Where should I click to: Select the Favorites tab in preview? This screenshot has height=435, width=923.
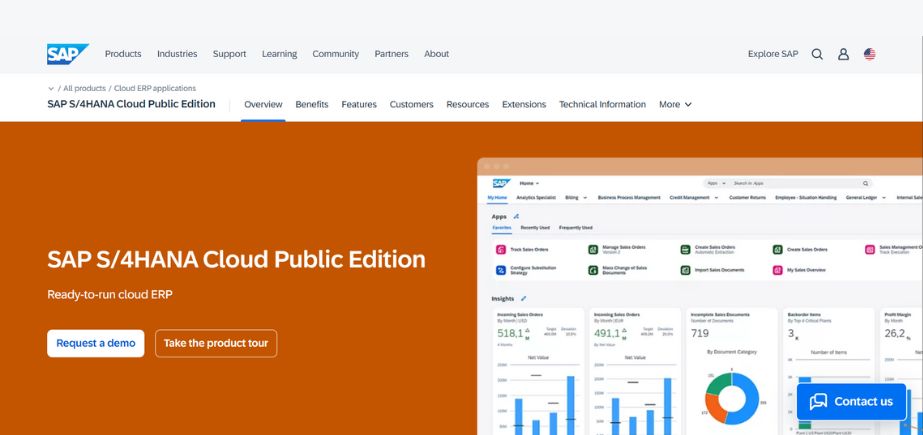502,228
